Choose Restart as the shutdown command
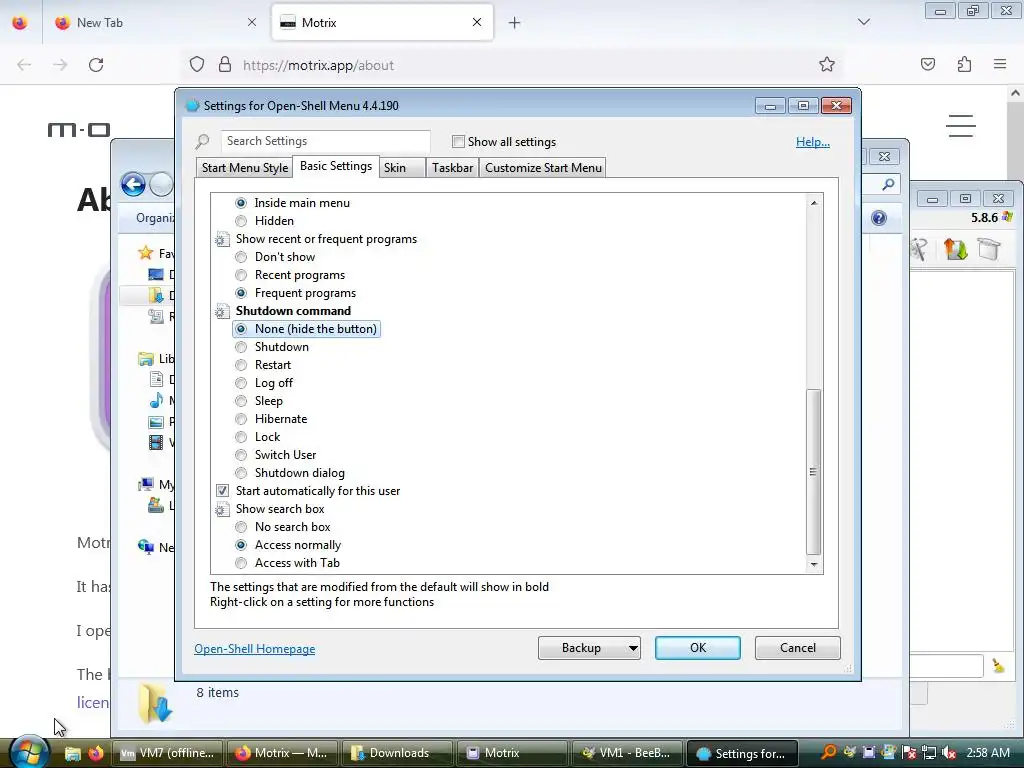The width and height of the screenshot is (1024, 768). [x=241, y=365]
